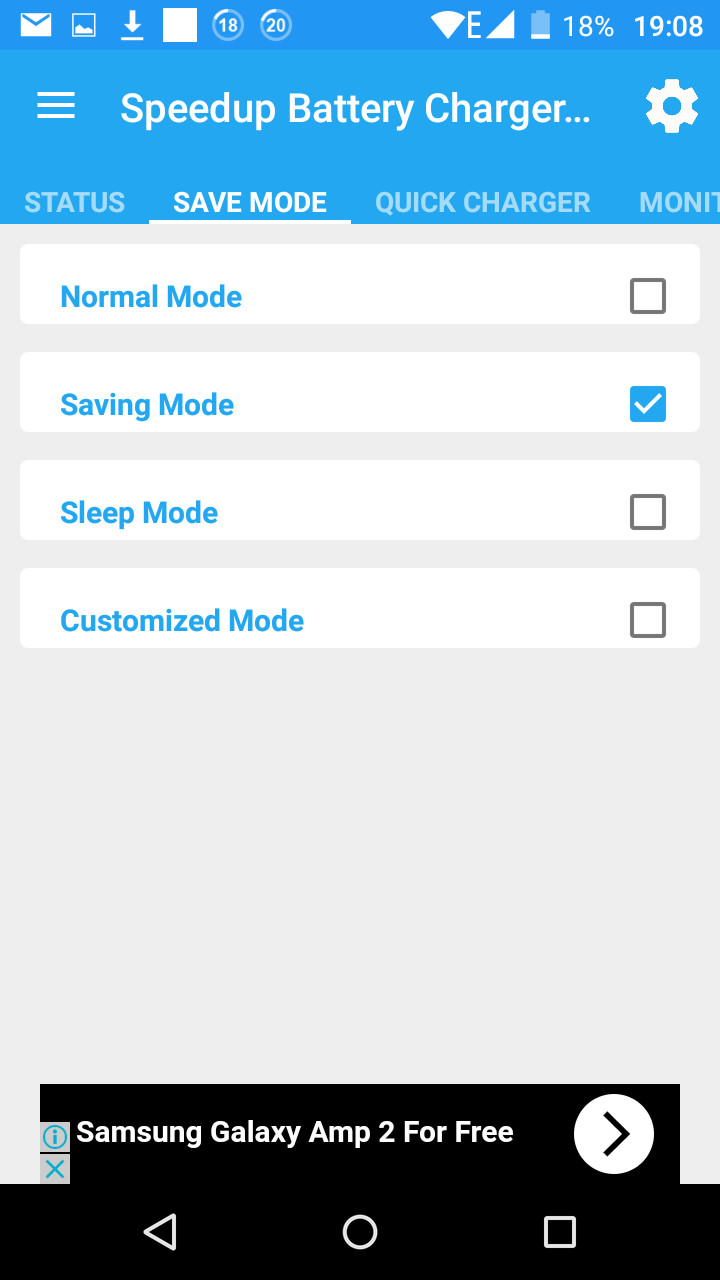Close the ad with the X icon

click(x=55, y=1168)
